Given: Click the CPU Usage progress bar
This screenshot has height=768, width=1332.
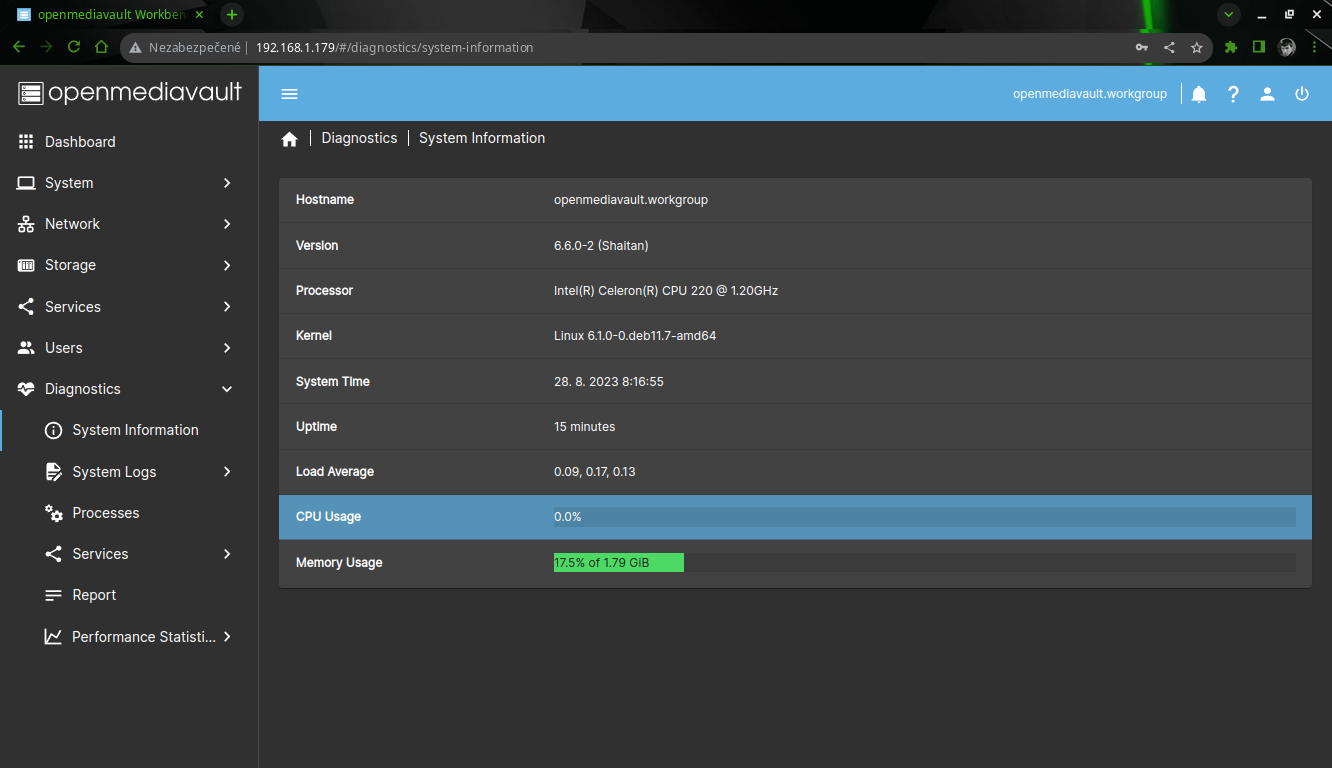Looking at the screenshot, I should coord(924,517).
